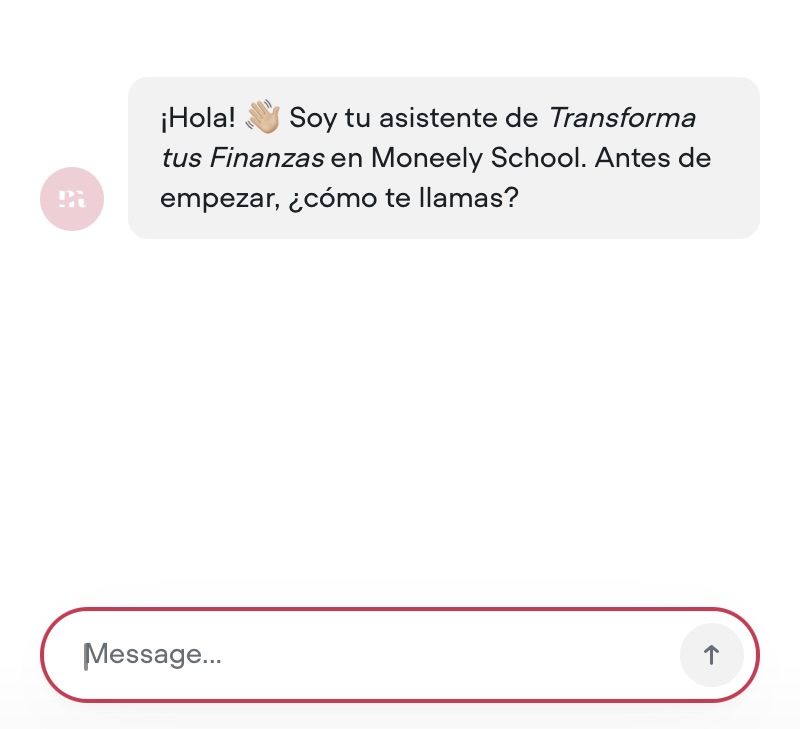
Task: Click the blinking text cursor in the input
Action: click(x=86, y=655)
